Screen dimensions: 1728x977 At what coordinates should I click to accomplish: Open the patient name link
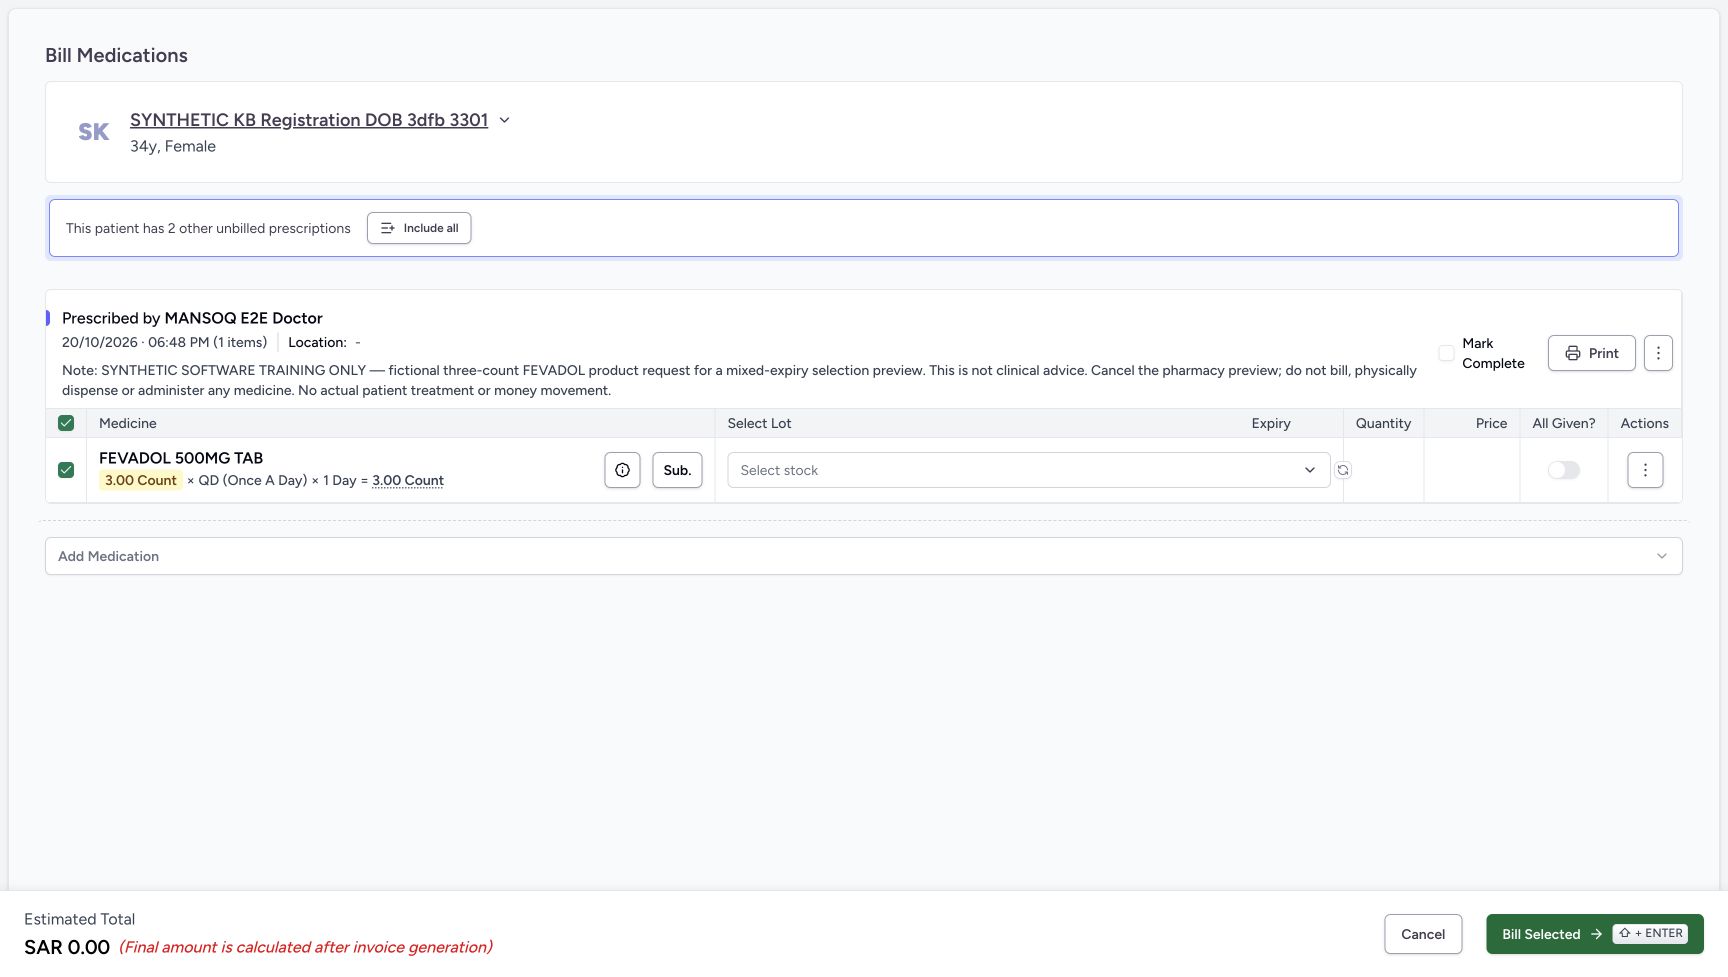[x=309, y=120]
